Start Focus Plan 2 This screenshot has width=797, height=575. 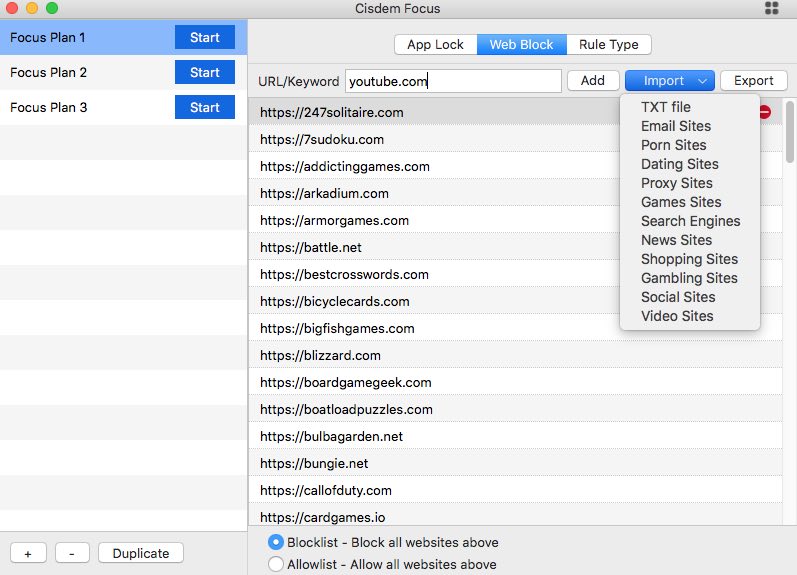click(204, 72)
